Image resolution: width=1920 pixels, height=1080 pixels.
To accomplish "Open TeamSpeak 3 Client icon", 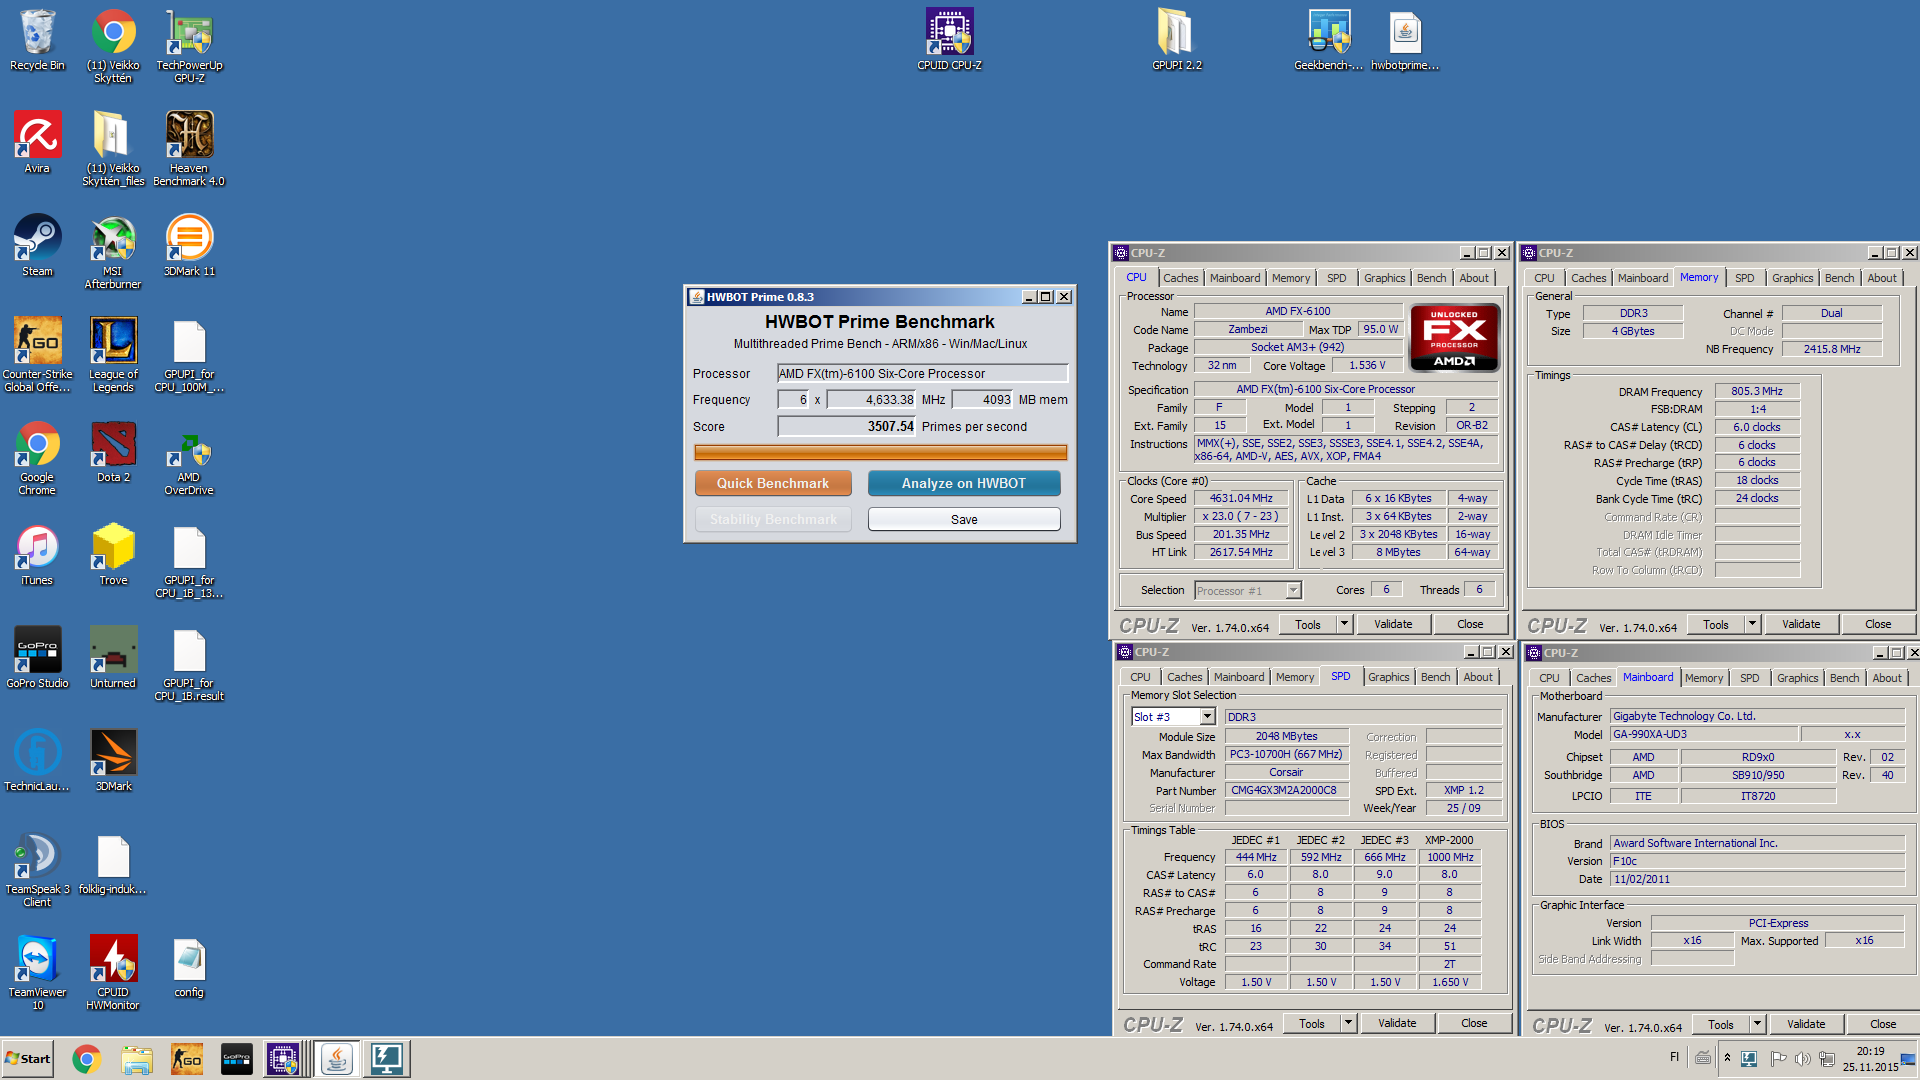I will (37, 871).
